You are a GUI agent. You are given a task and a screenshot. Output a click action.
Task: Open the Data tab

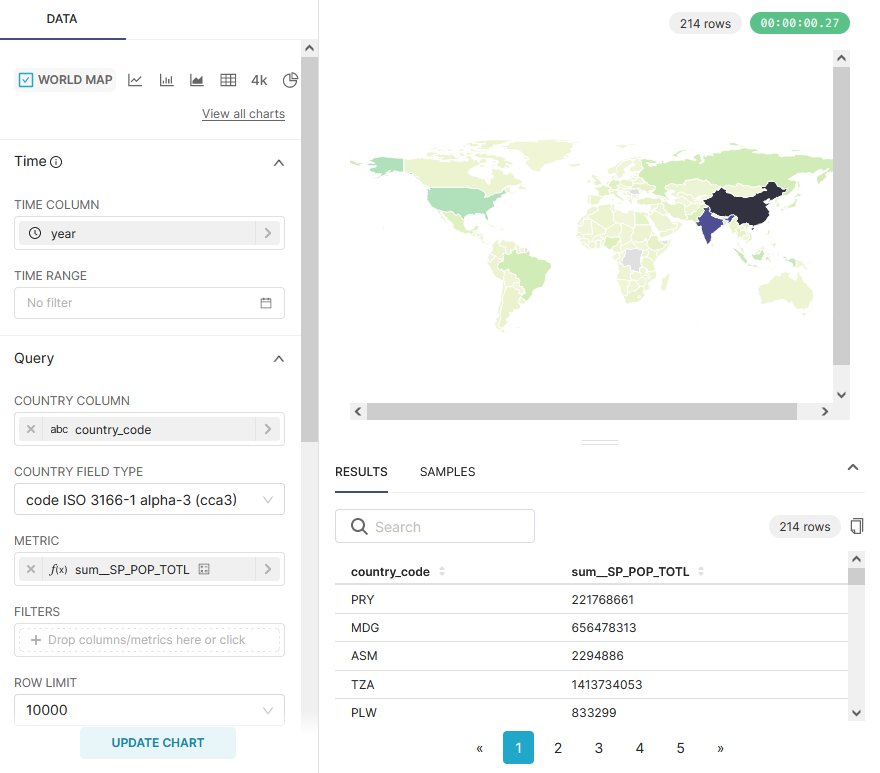(62, 19)
